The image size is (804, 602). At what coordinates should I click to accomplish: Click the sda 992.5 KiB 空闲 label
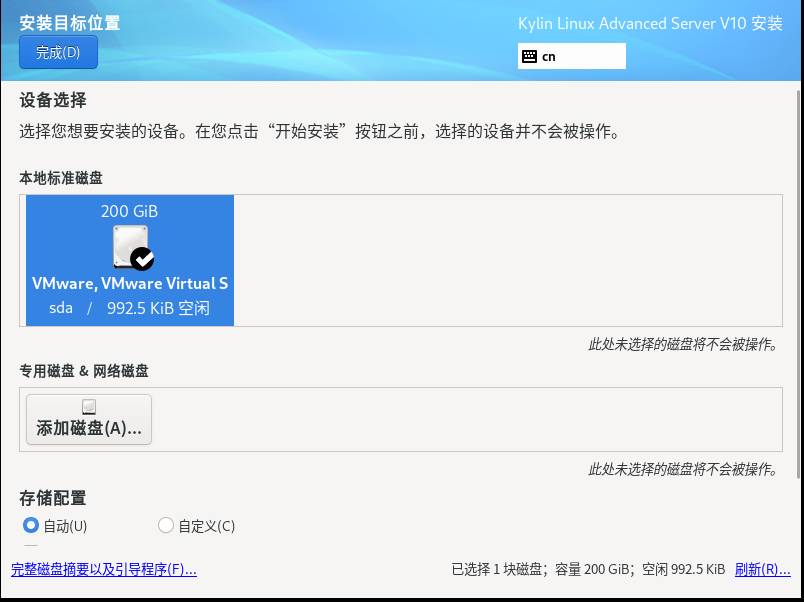[130, 308]
